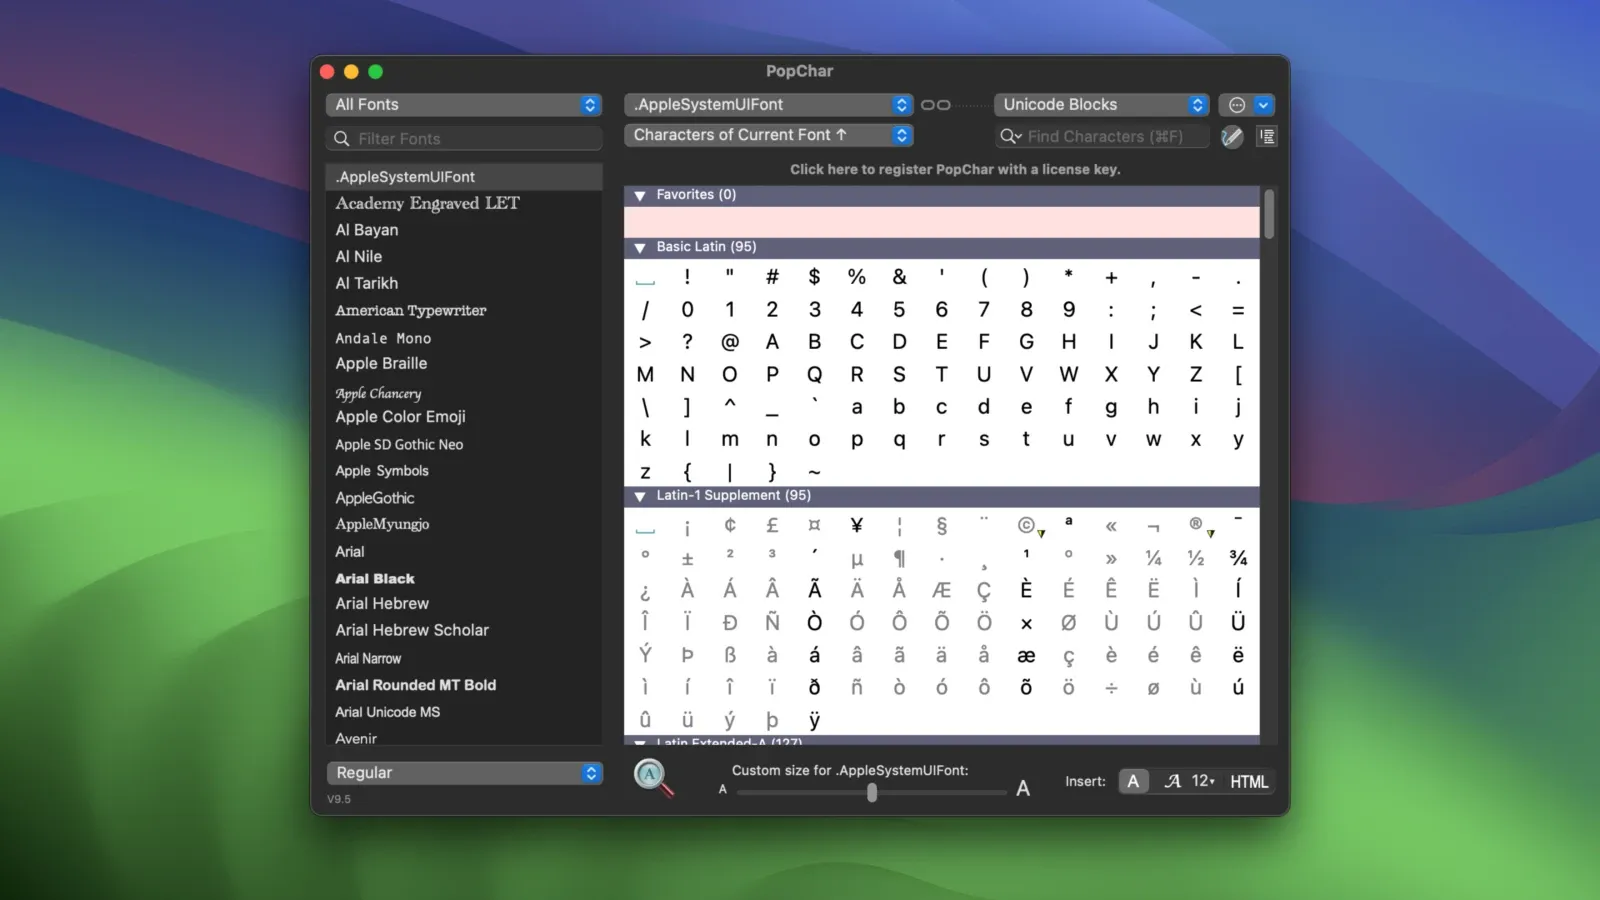The image size is (1600, 900).
Task: Click the chain link icon beside font selector
Action: (x=935, y=105)
